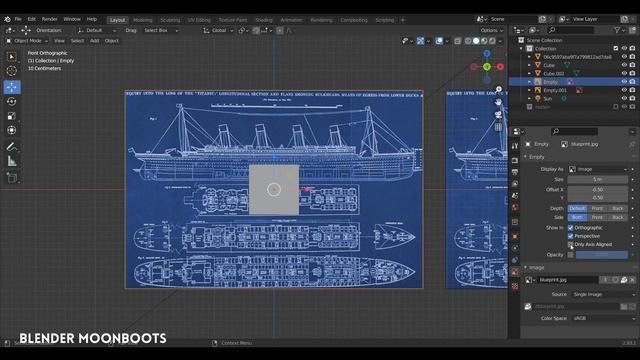640x360 pixels.
Task: Unlink blueprint.jpg image with X icon
Action: point(632,280)
